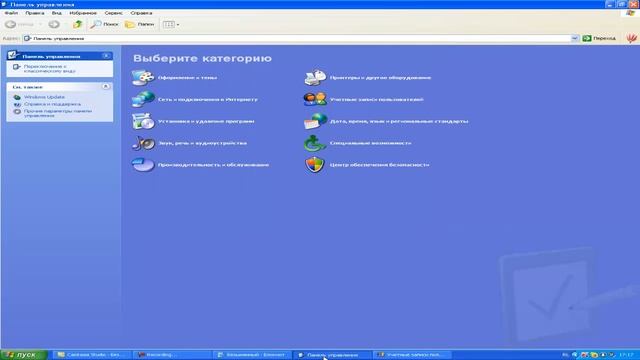The image size is (640, 360).
Task: Open the Избранное menu
Action: 83,13
